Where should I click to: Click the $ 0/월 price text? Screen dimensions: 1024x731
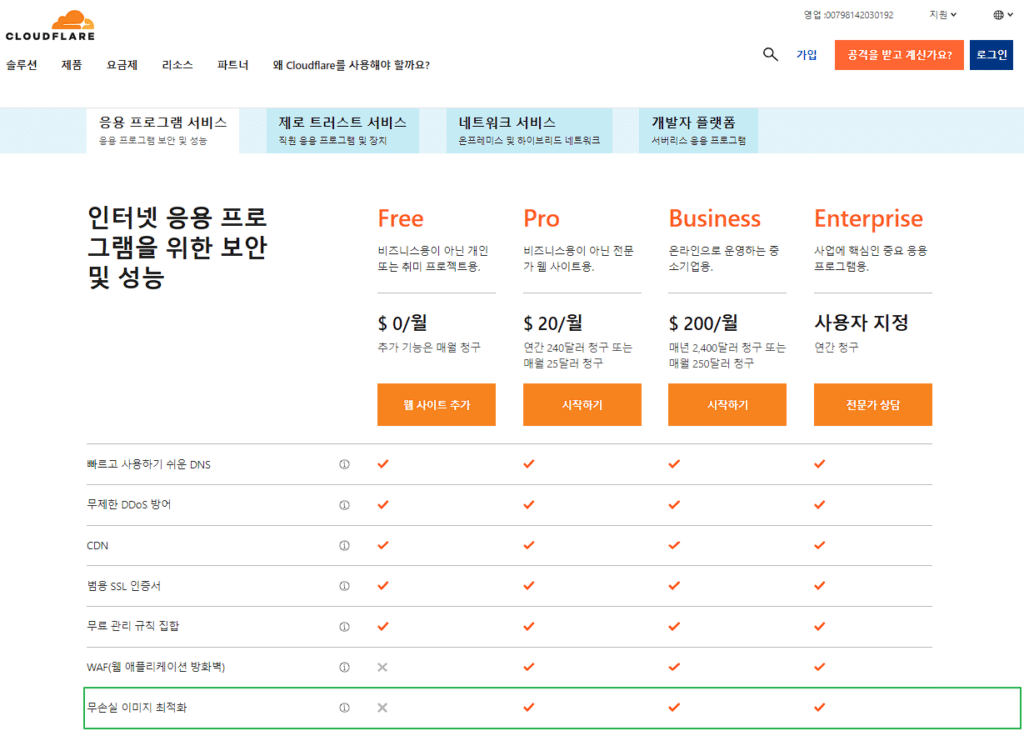[x=402, y=322]
